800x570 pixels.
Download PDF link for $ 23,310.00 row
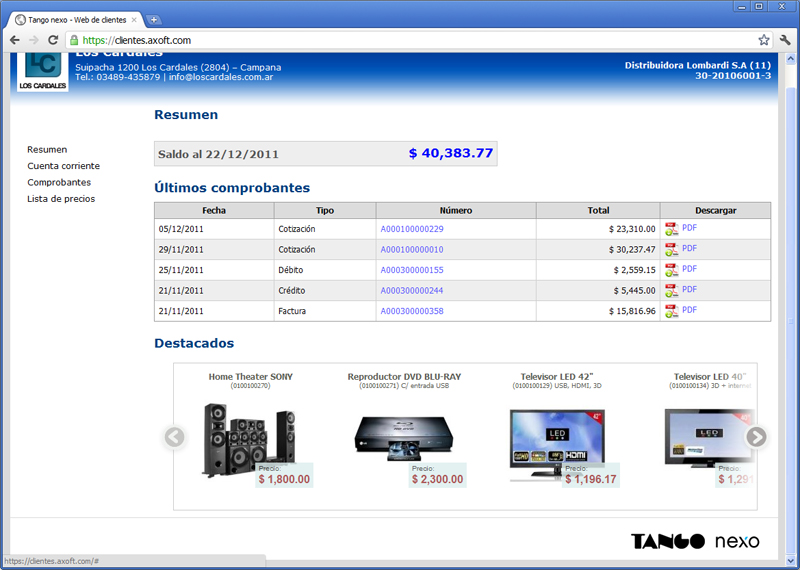tap(689, 228)
